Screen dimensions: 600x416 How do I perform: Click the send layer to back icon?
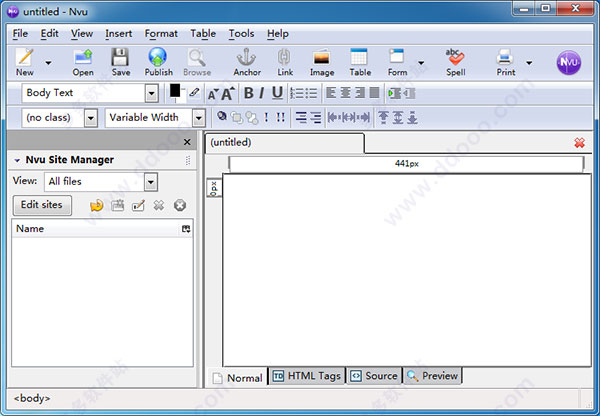(x=252, y=118)
